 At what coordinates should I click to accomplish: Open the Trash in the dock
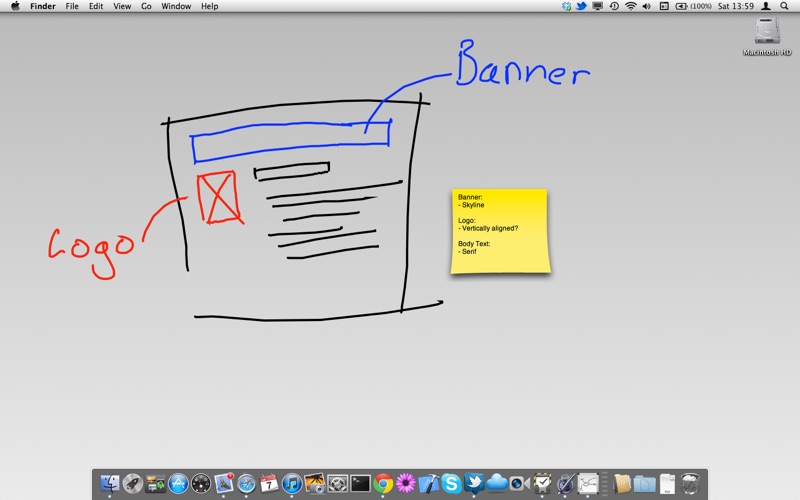(690, 485)
